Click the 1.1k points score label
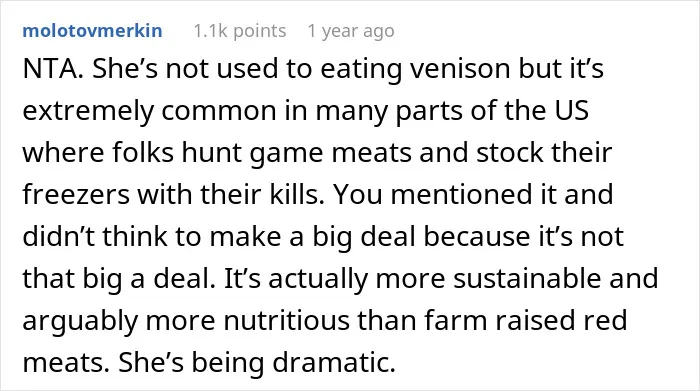Viewport: 700px width, 391px height. point(240,31)
